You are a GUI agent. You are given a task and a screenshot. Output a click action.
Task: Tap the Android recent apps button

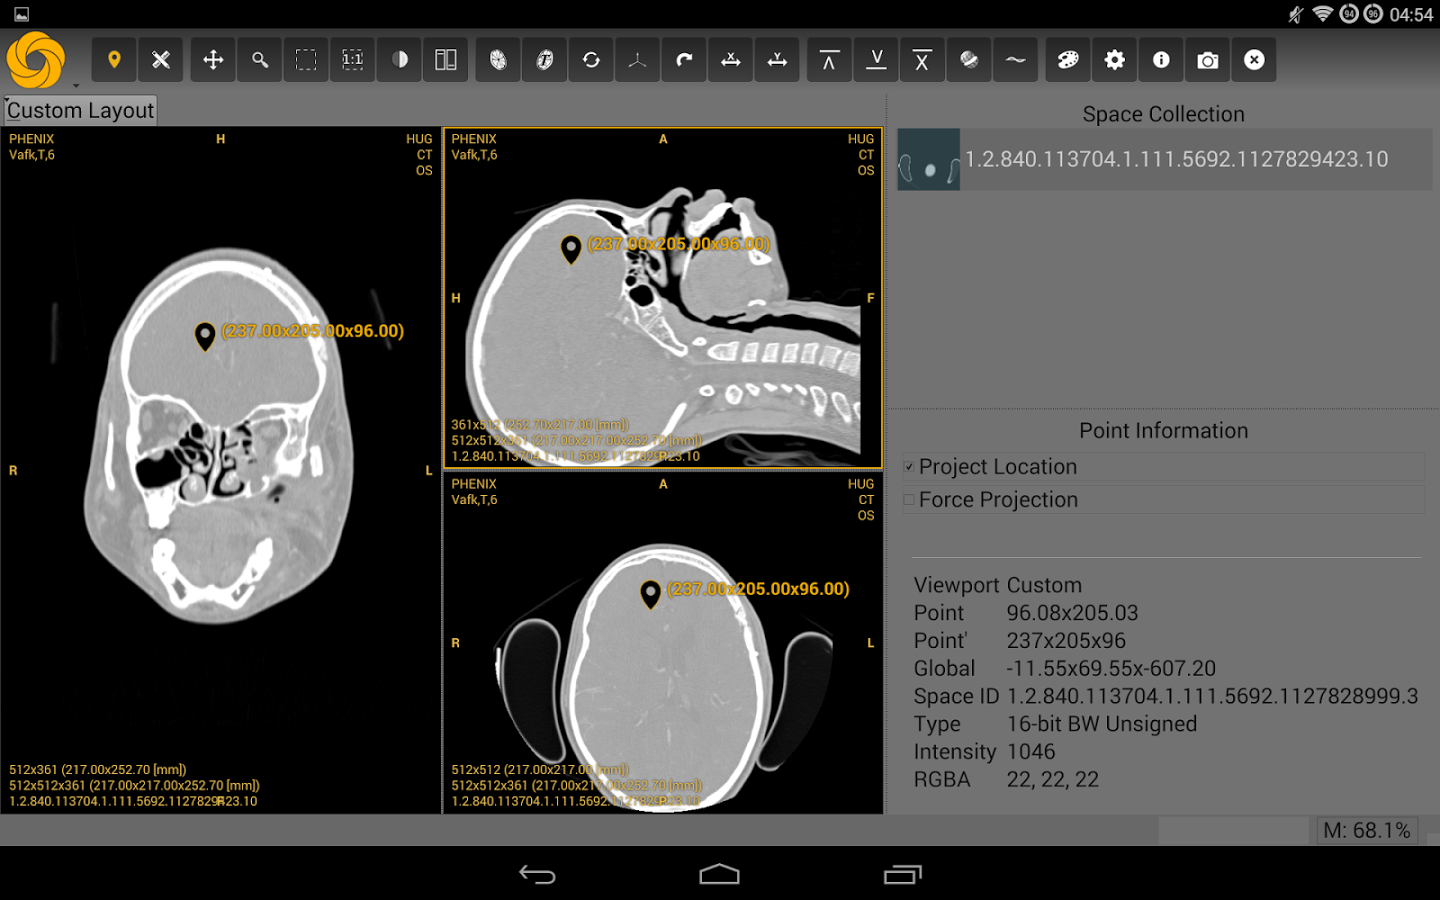pyautogui.click(x=902, y=875)
